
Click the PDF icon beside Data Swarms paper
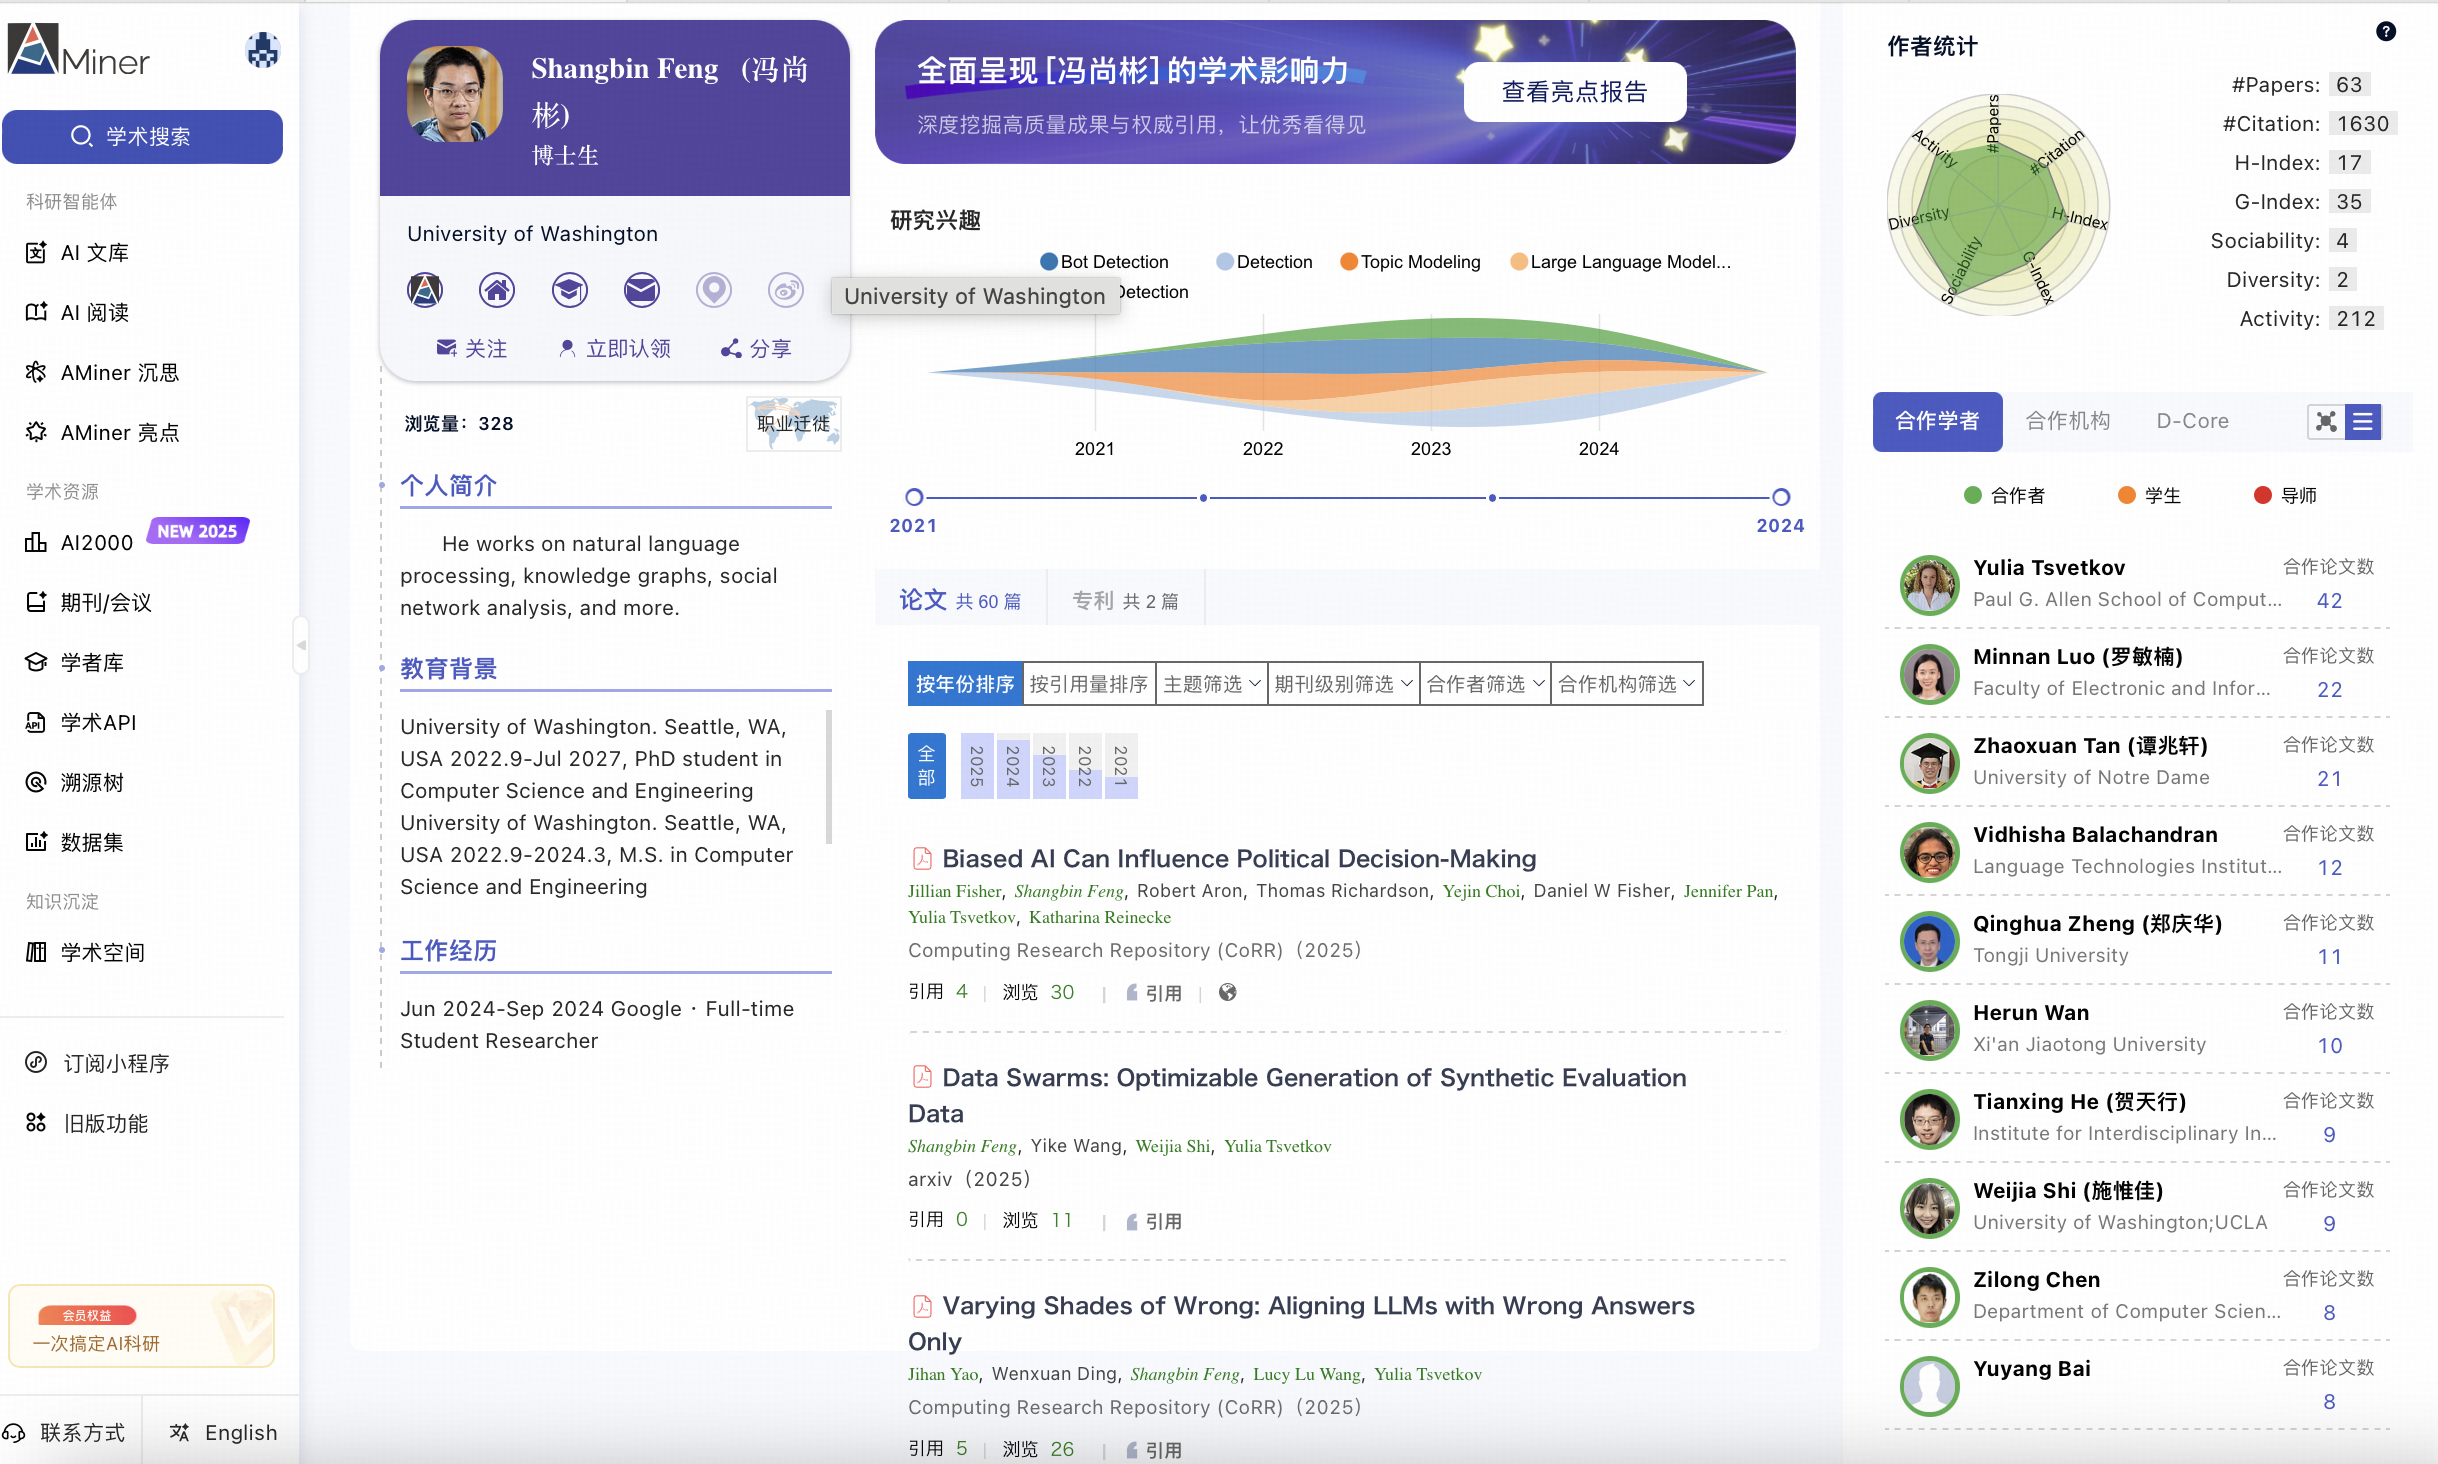pos(921,1077)
